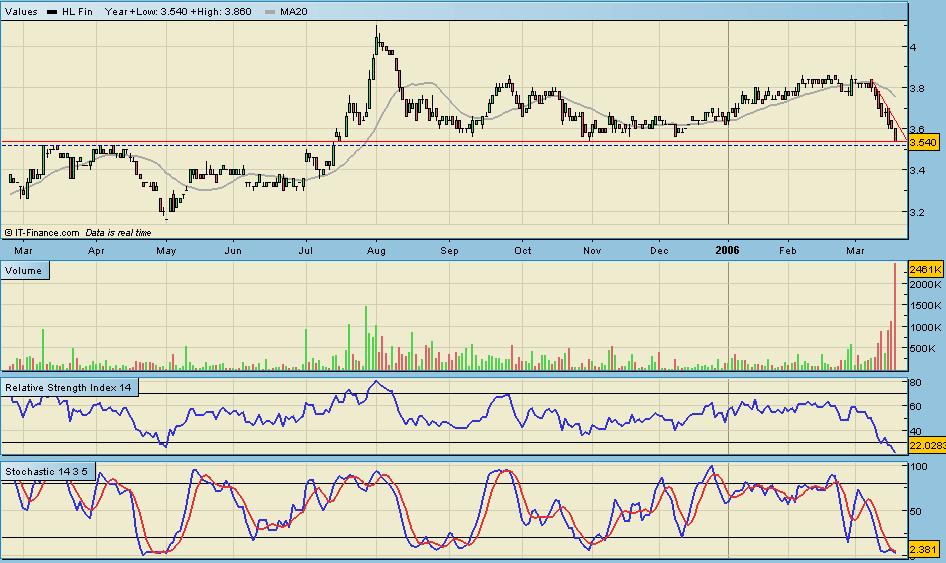The width and height of the screenshot is (946, 563).
Task: Click price axis value 3.8
Action: (x=917, y=88)
